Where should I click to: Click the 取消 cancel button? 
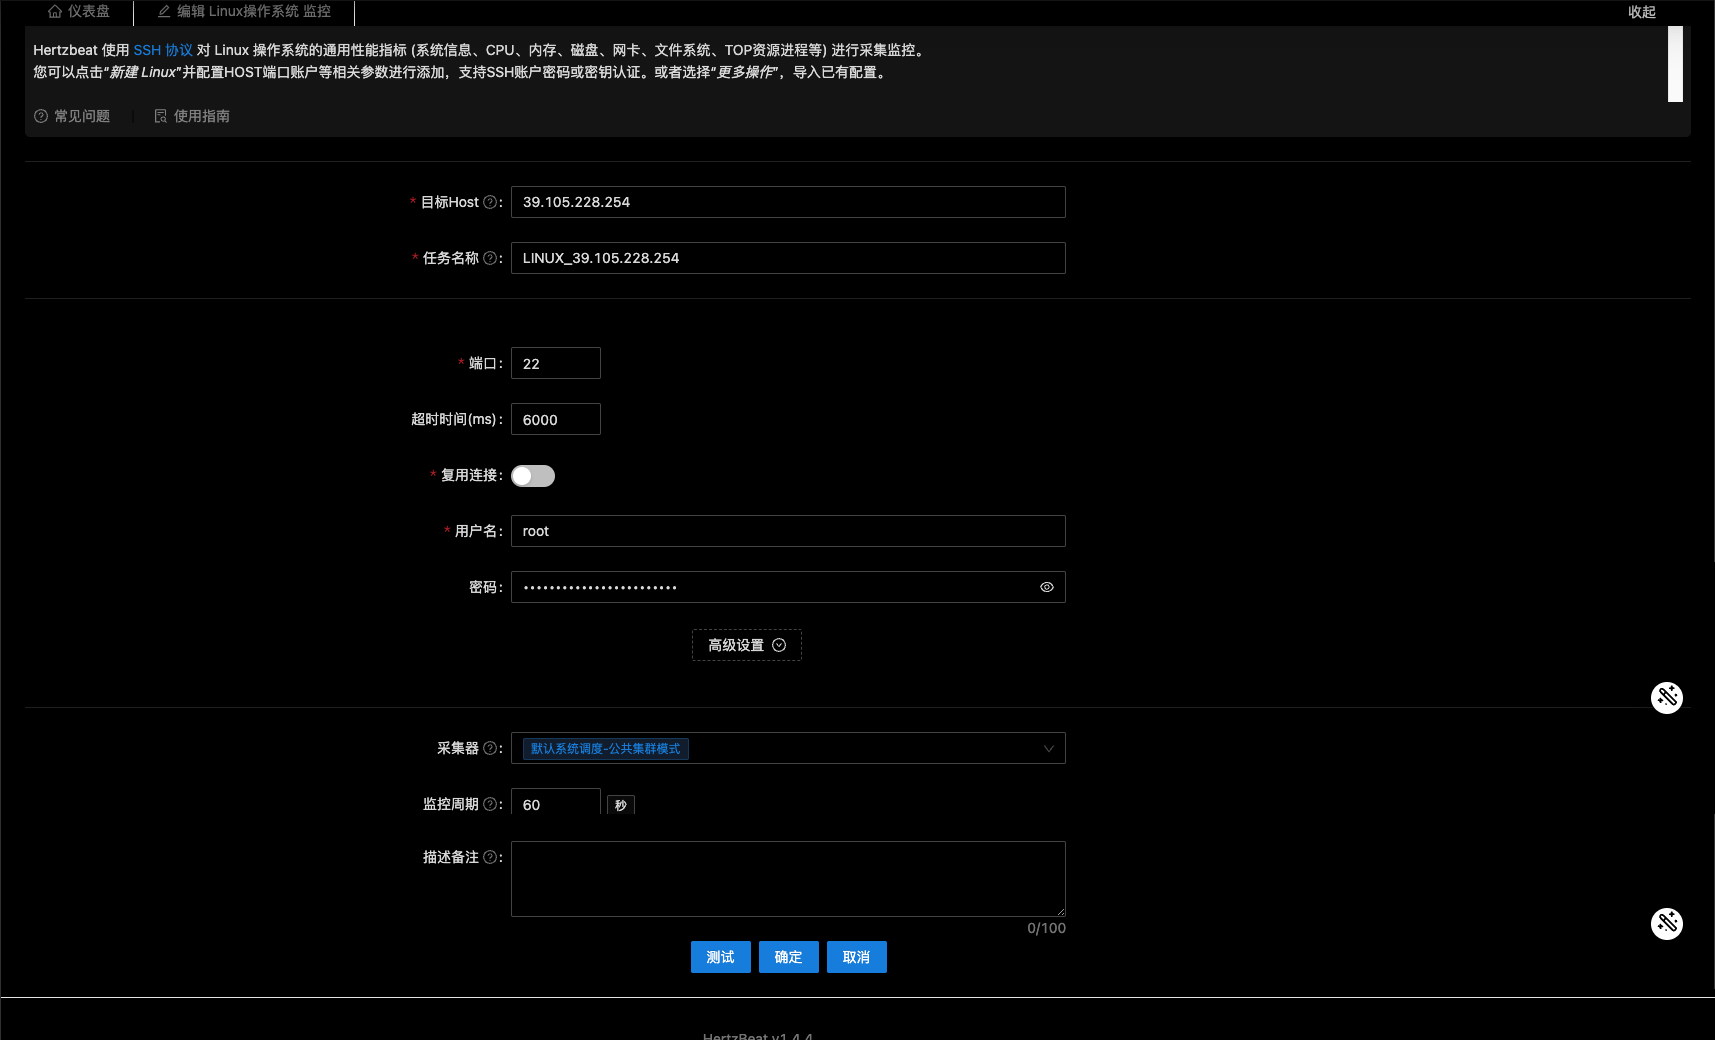[x=857, y=957]
